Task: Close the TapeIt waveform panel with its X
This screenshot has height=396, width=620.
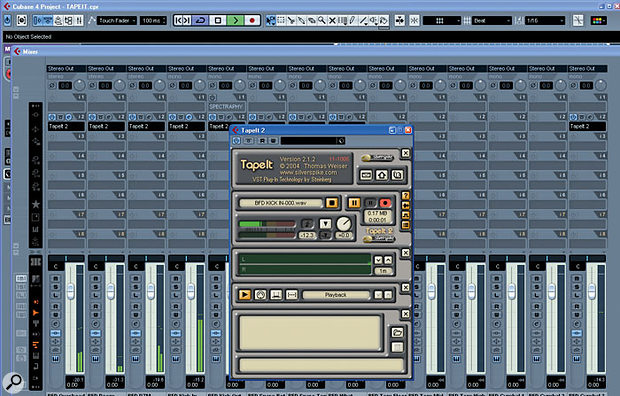Action: point(406,252)
